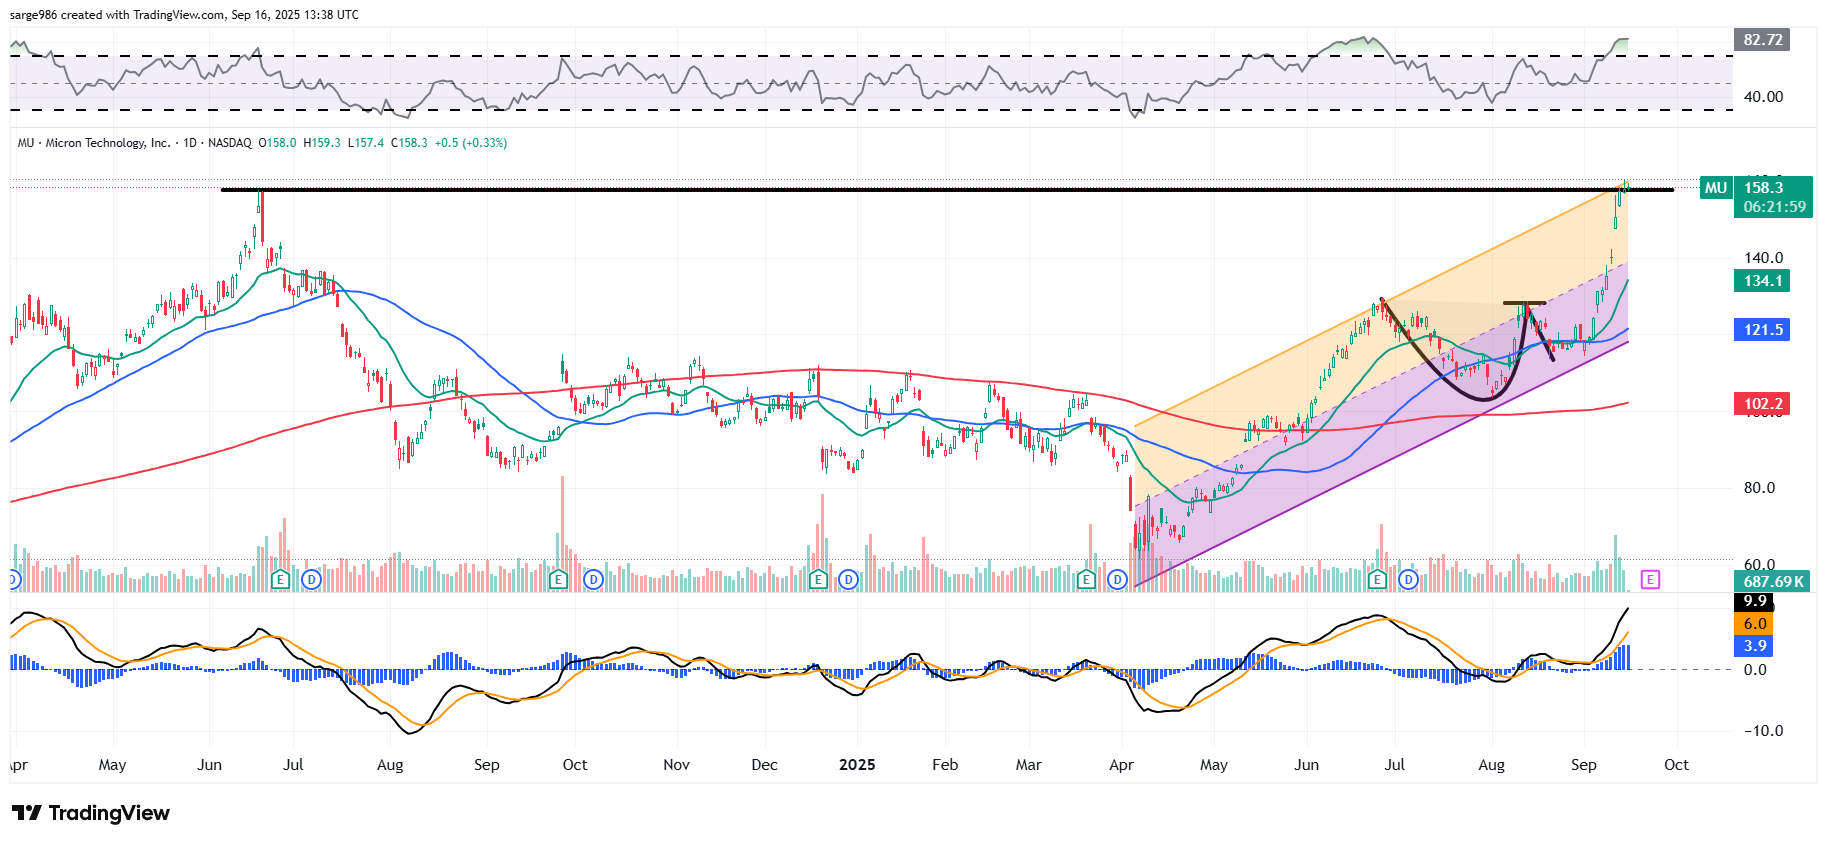Click the MU symbol tag on price axis
1827x843 pixels.
(x=1716, y=188)
